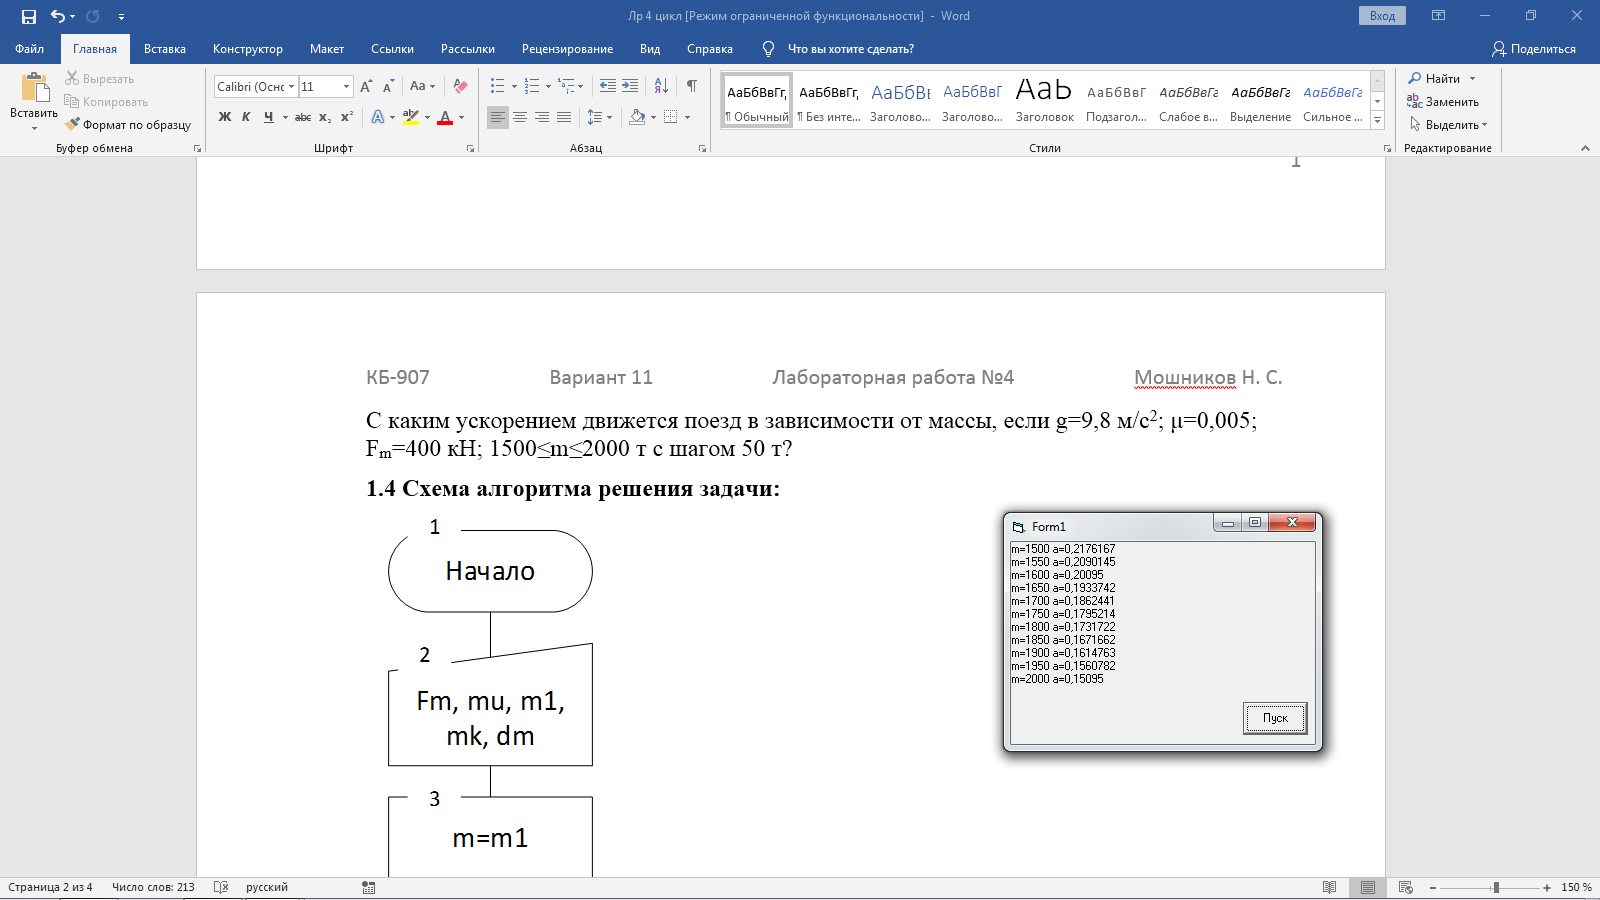
Task: Open Paragraph dialog launcher
Action: [702, 148]
